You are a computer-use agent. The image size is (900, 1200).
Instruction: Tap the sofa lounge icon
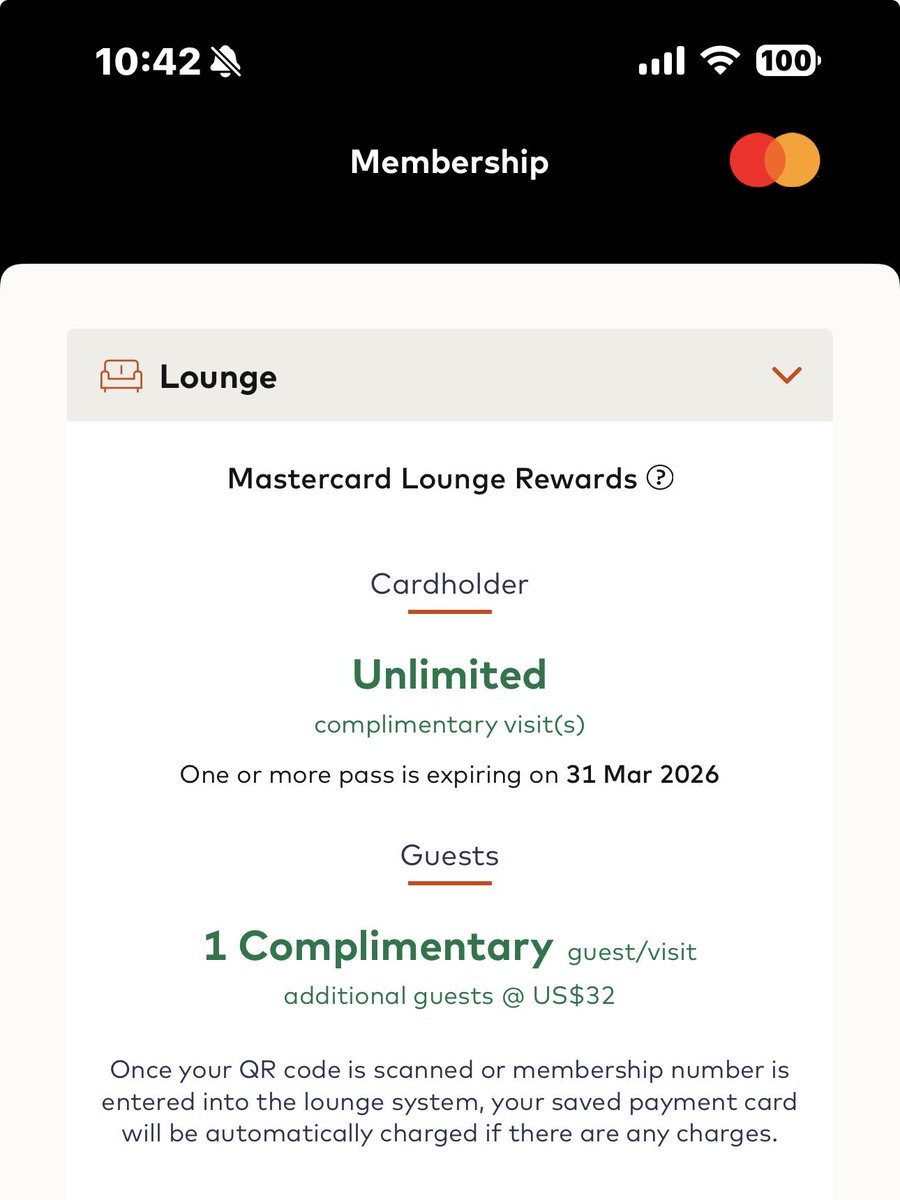(121, 376)
